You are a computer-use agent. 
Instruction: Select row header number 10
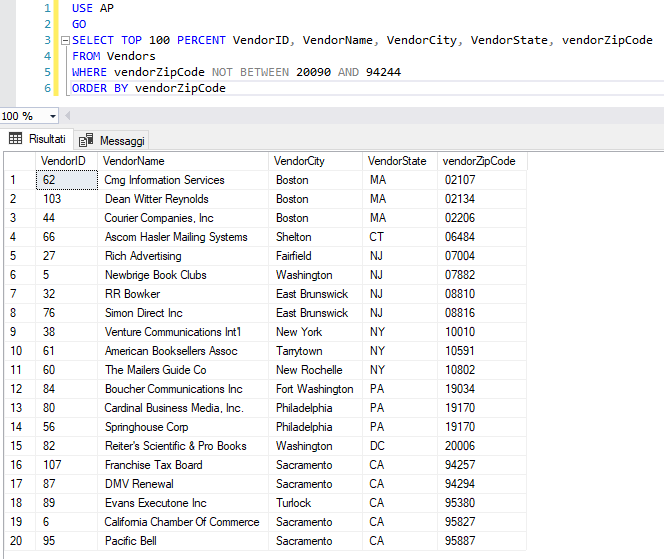pos(19,351)
